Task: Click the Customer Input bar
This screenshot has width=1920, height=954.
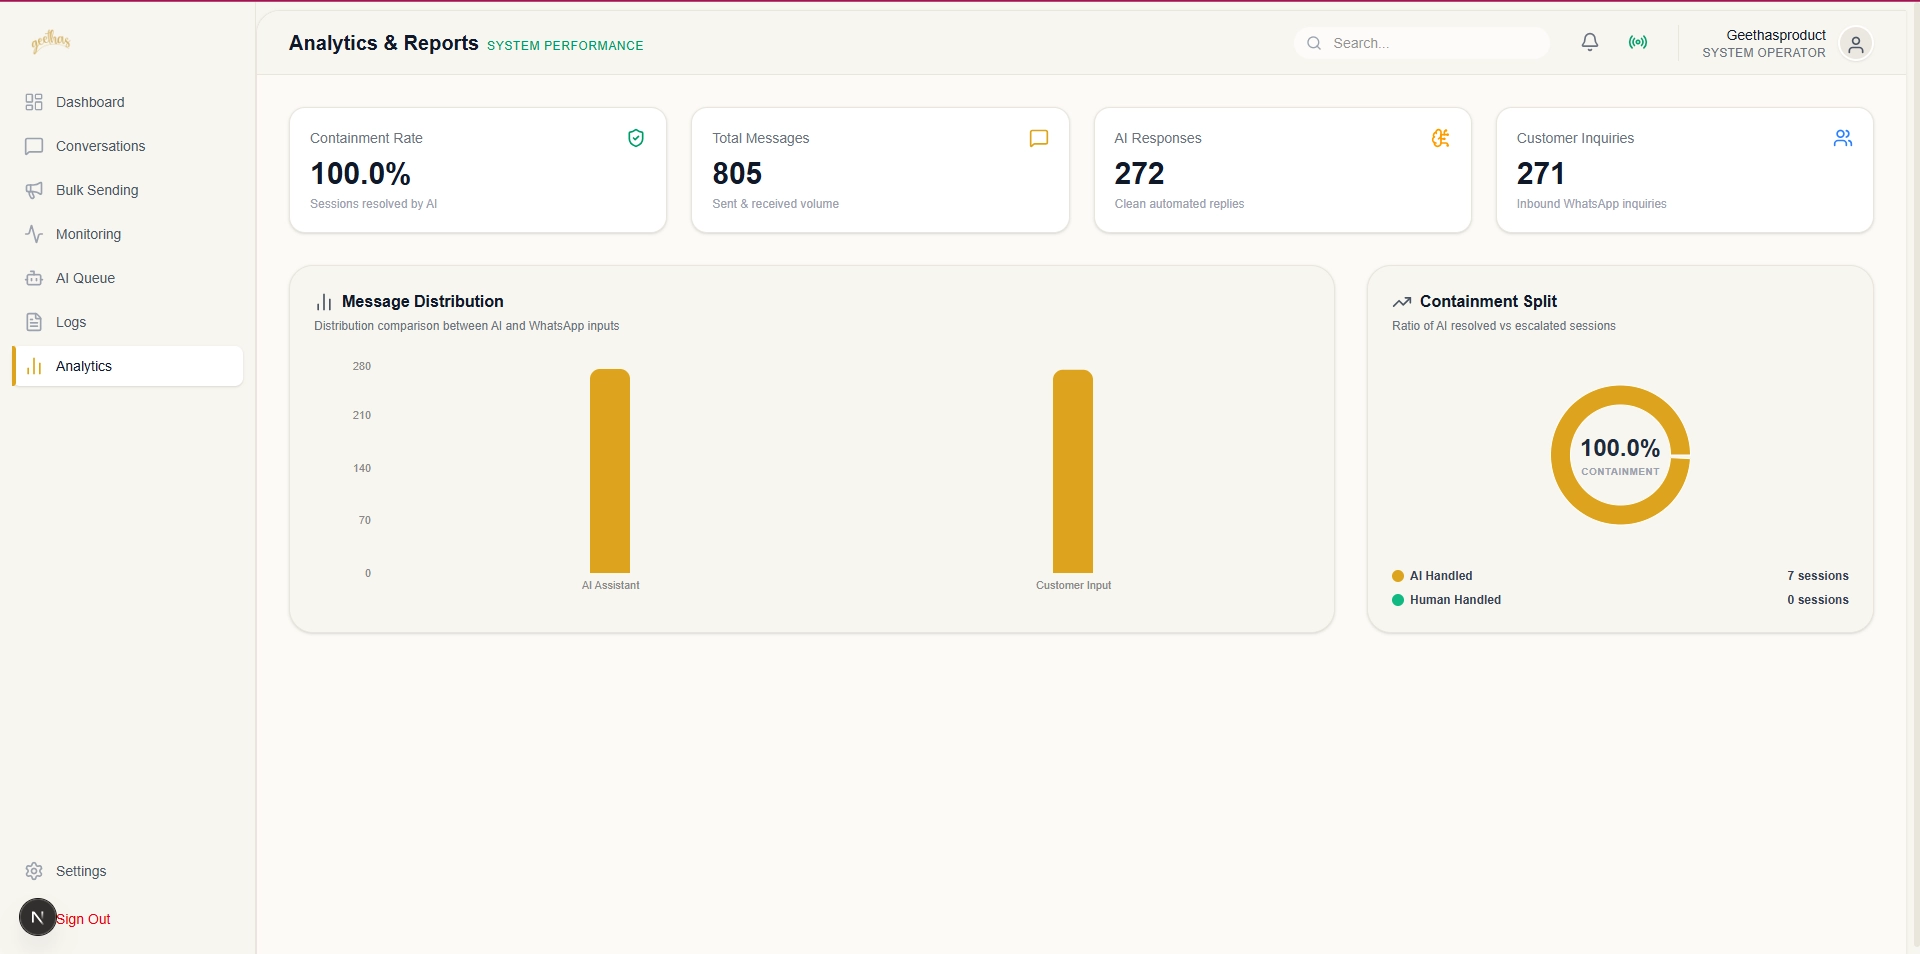Action: (x=1073, y=471)
